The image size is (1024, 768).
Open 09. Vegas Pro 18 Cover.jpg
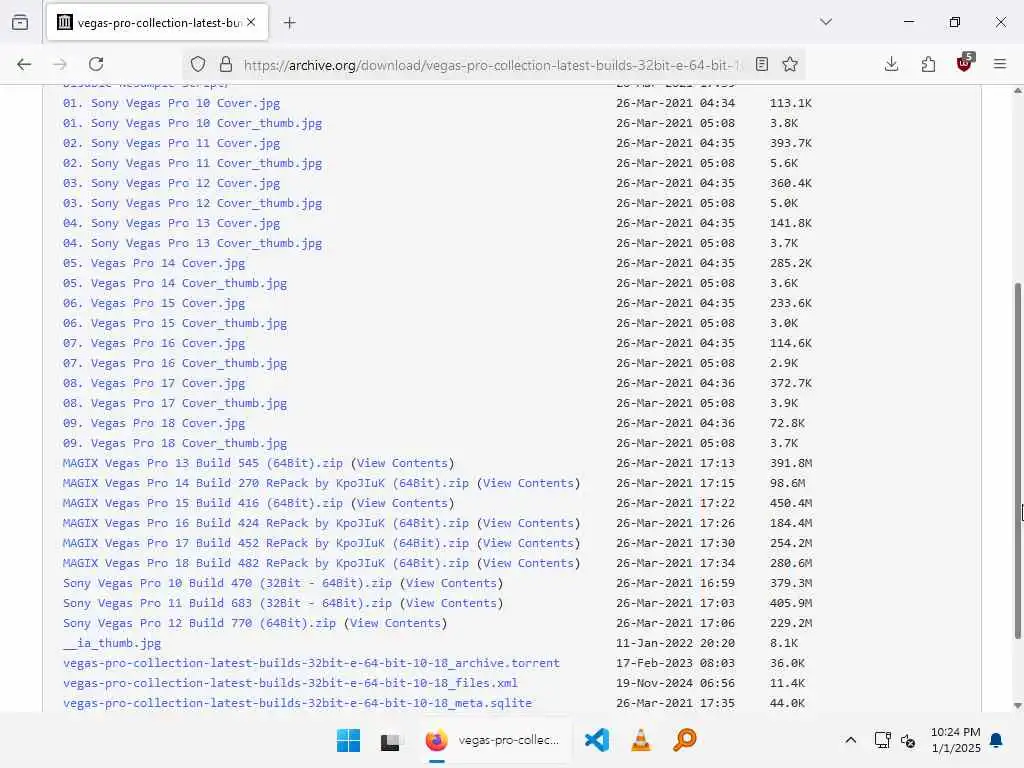pyautogui.click(x=153, y=423)
